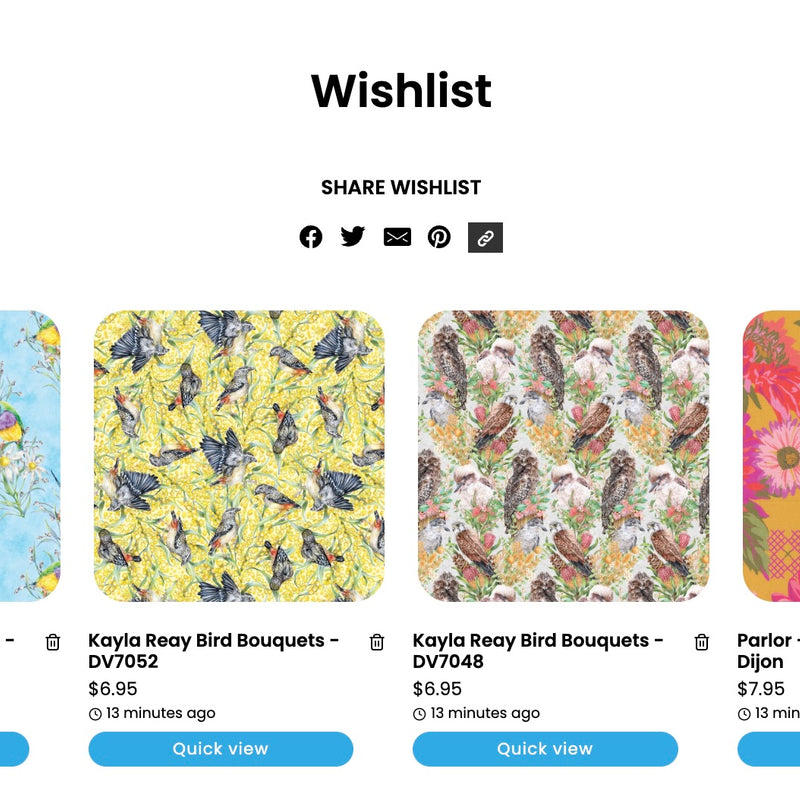This screenshot has width=800, height=800.
Task: Open Quick view for DV7048 fabric
Action: (x=545, y=748)
